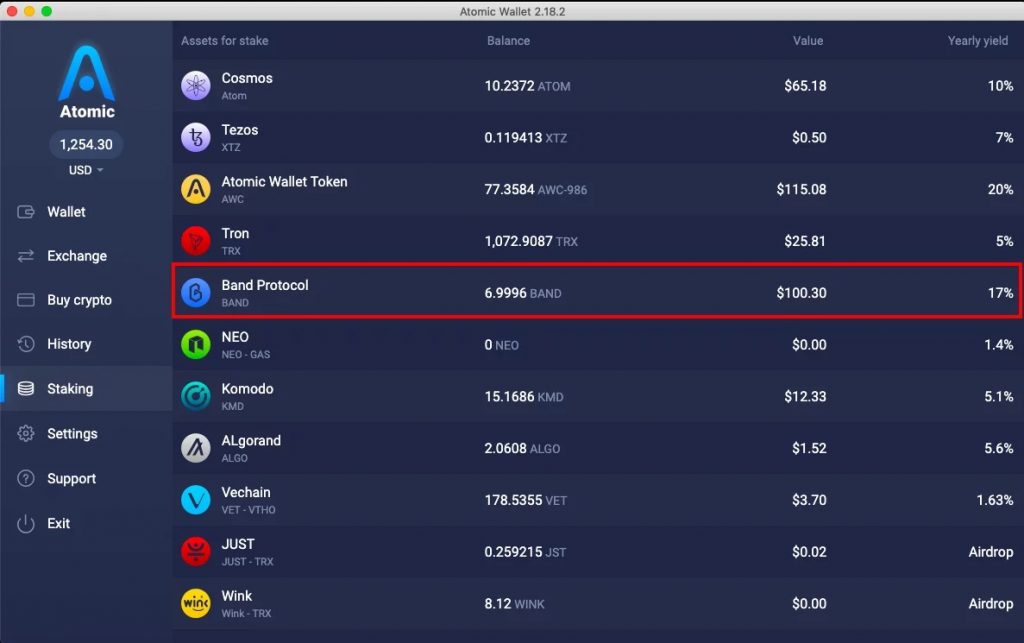Click the Tron coin icon
The width and height of the screenshot is (1024, 643).
click(195, 241)
